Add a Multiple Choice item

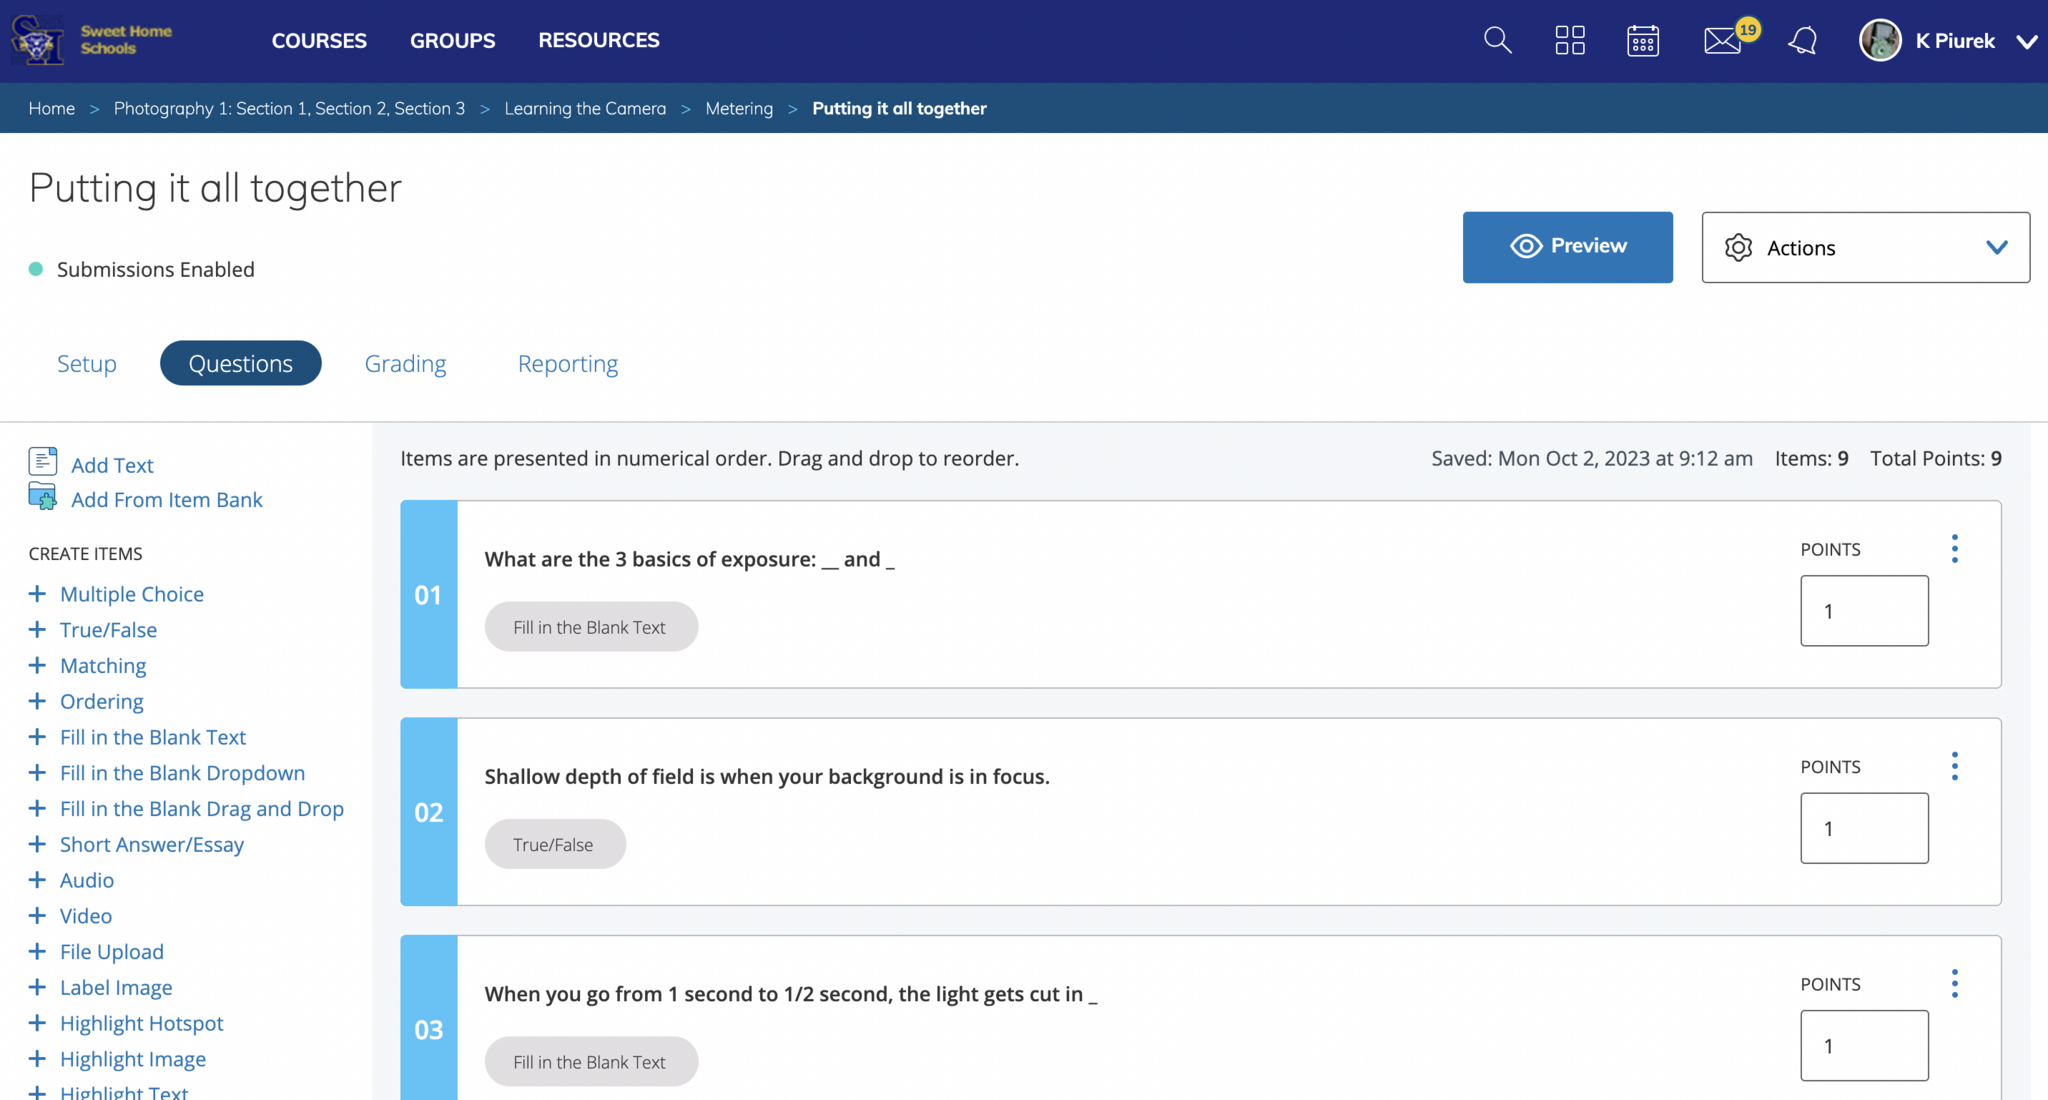click(x=131, y=594)
